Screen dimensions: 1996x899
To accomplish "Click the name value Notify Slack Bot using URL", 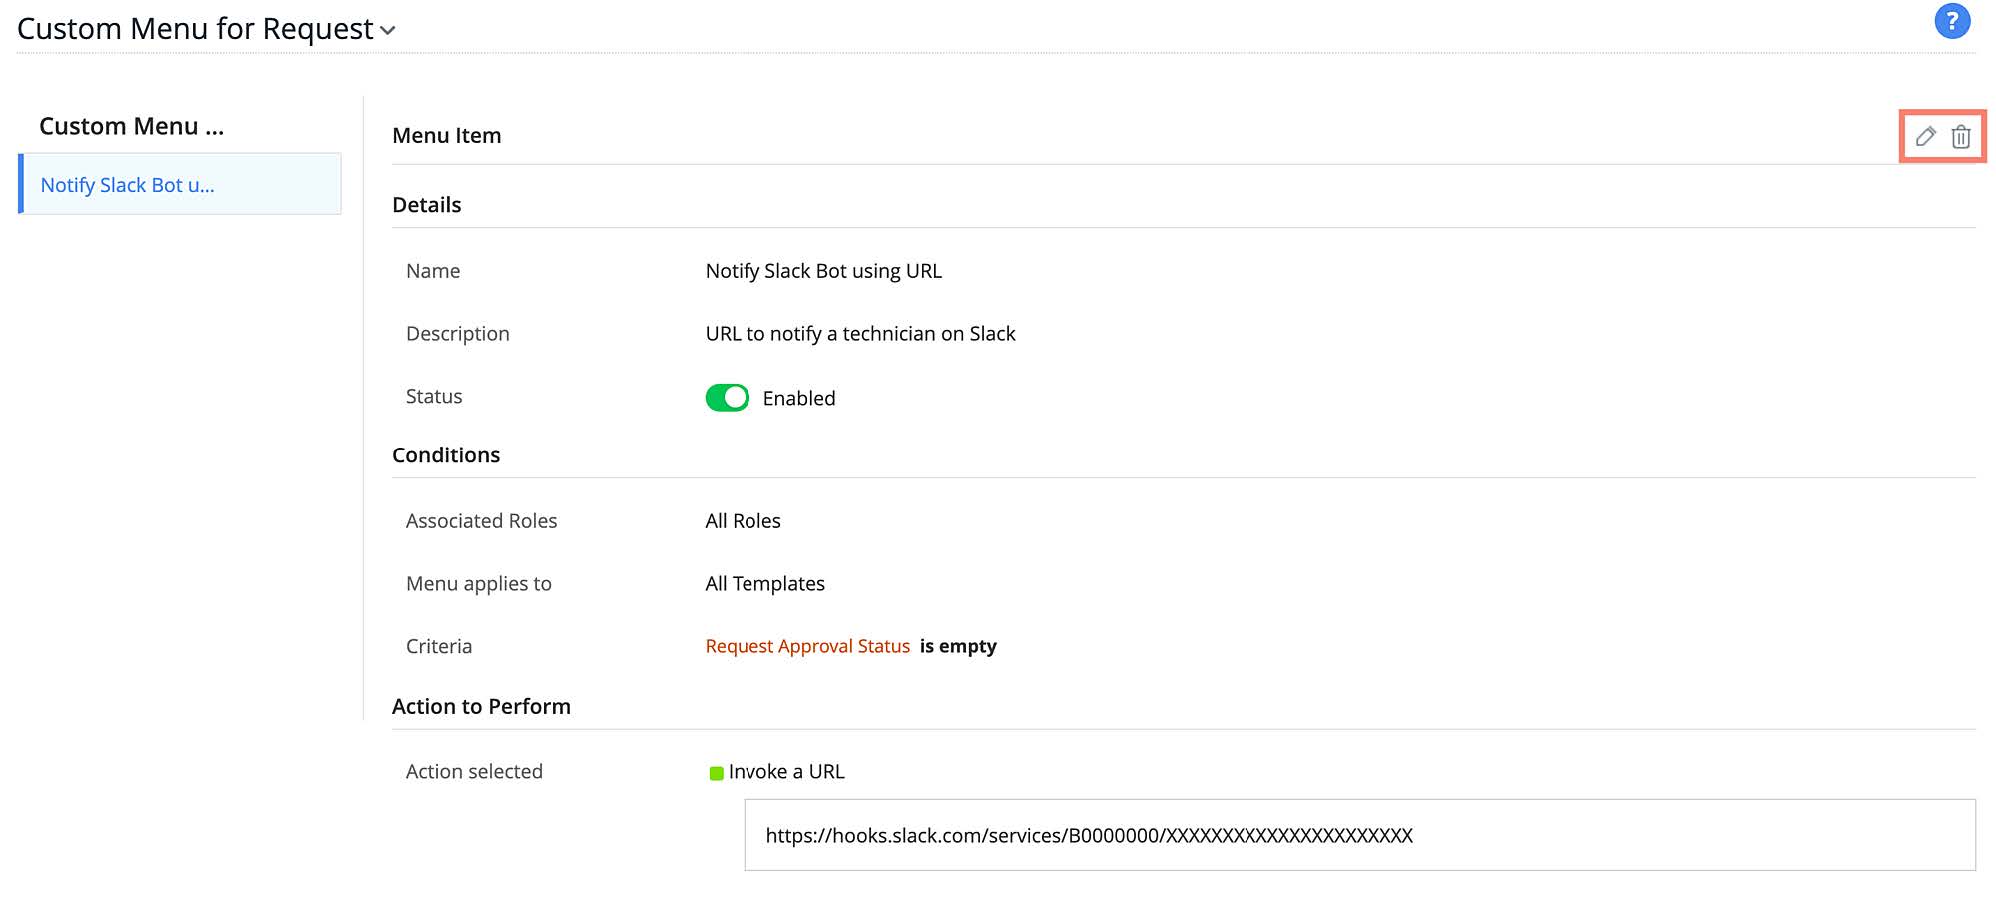I will [x=823, y=271].
